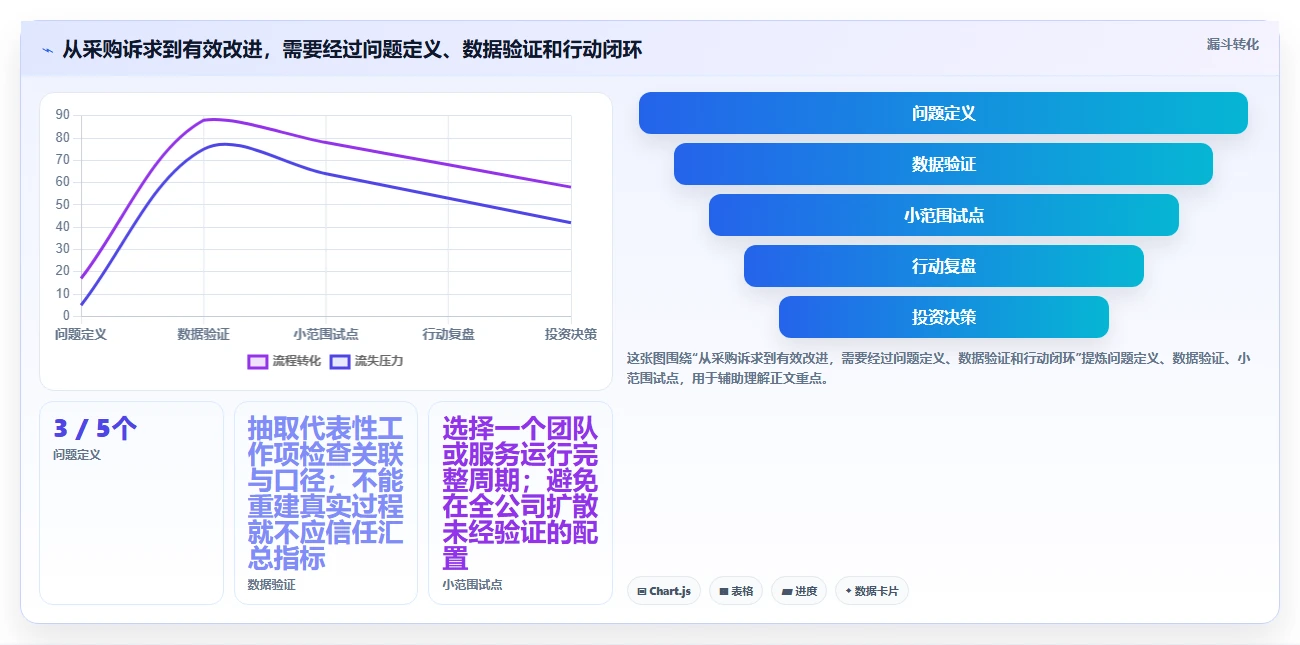1300x645 pixels.
Task: Click the 小范围试点 caption under the purple card text
Action: [x=472, y=585]
